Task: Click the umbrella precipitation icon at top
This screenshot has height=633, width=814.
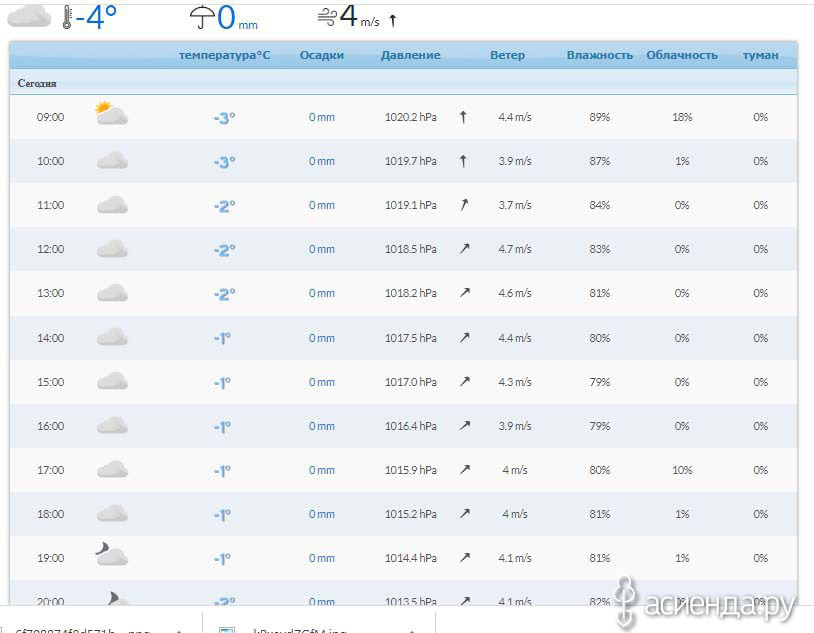Action: point(202,17)
